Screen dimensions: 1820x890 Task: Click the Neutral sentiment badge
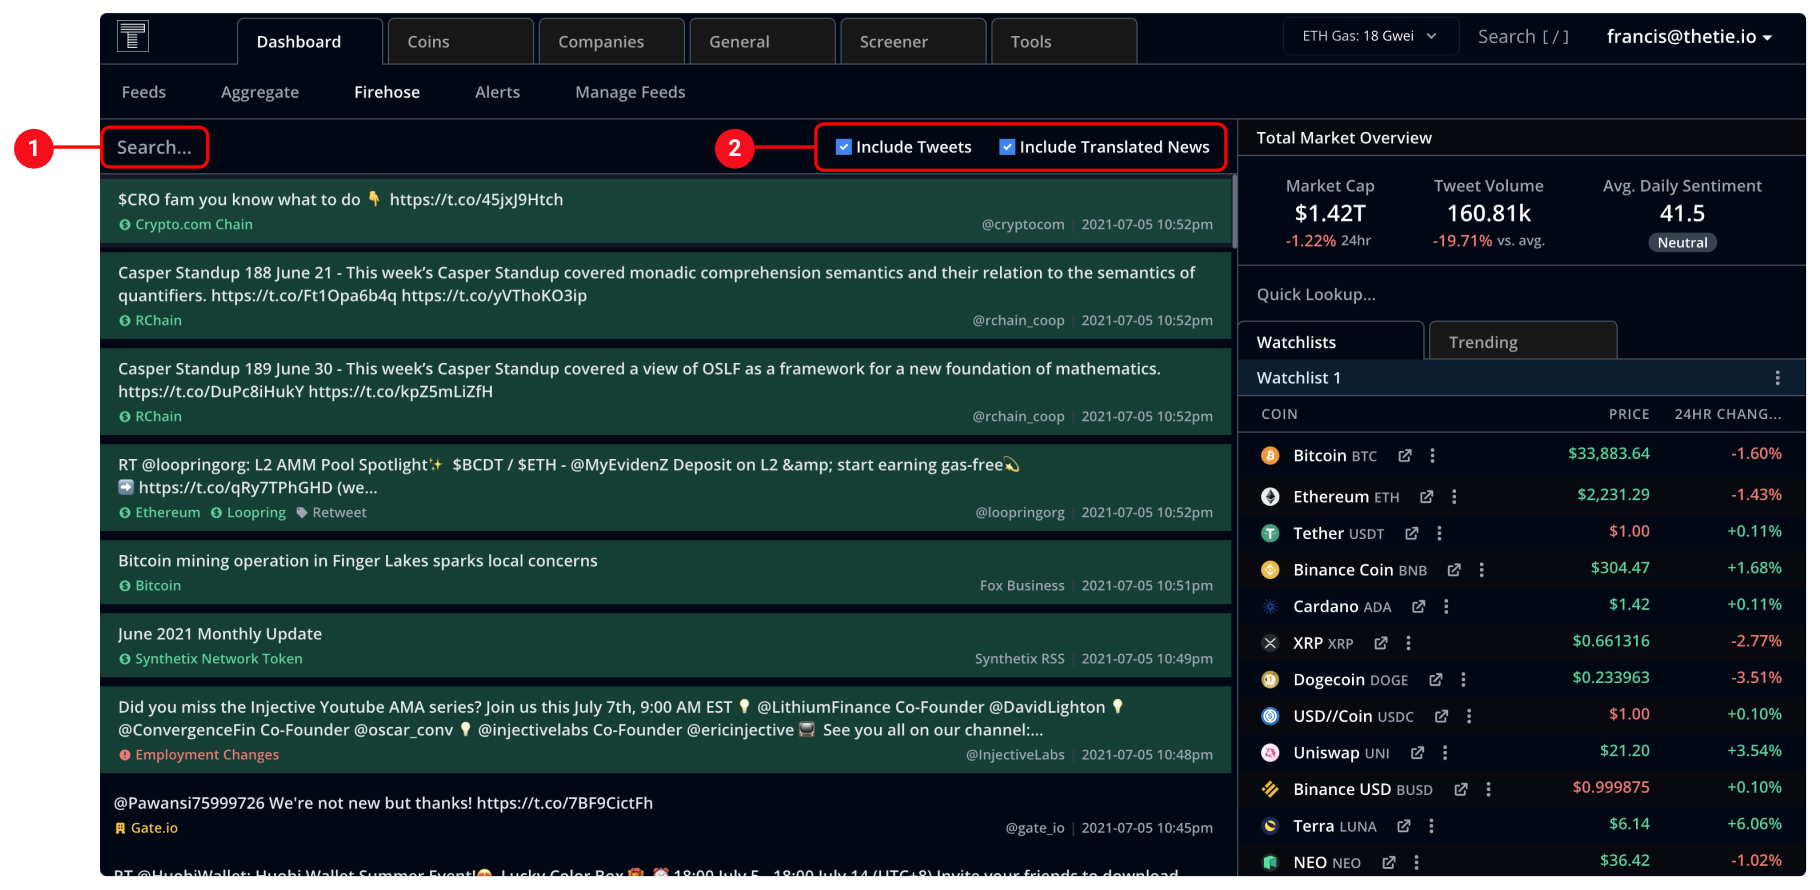(x=1682, y=243)
